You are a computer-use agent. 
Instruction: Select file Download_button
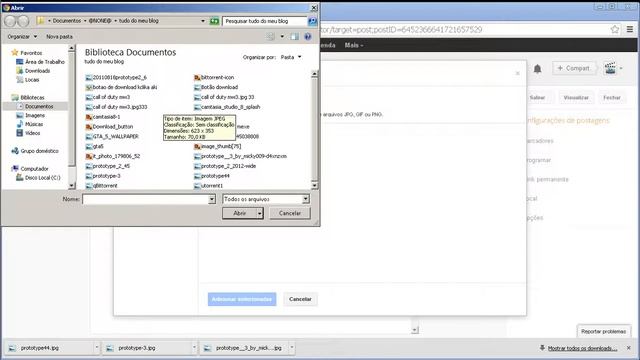click(109, 127)
